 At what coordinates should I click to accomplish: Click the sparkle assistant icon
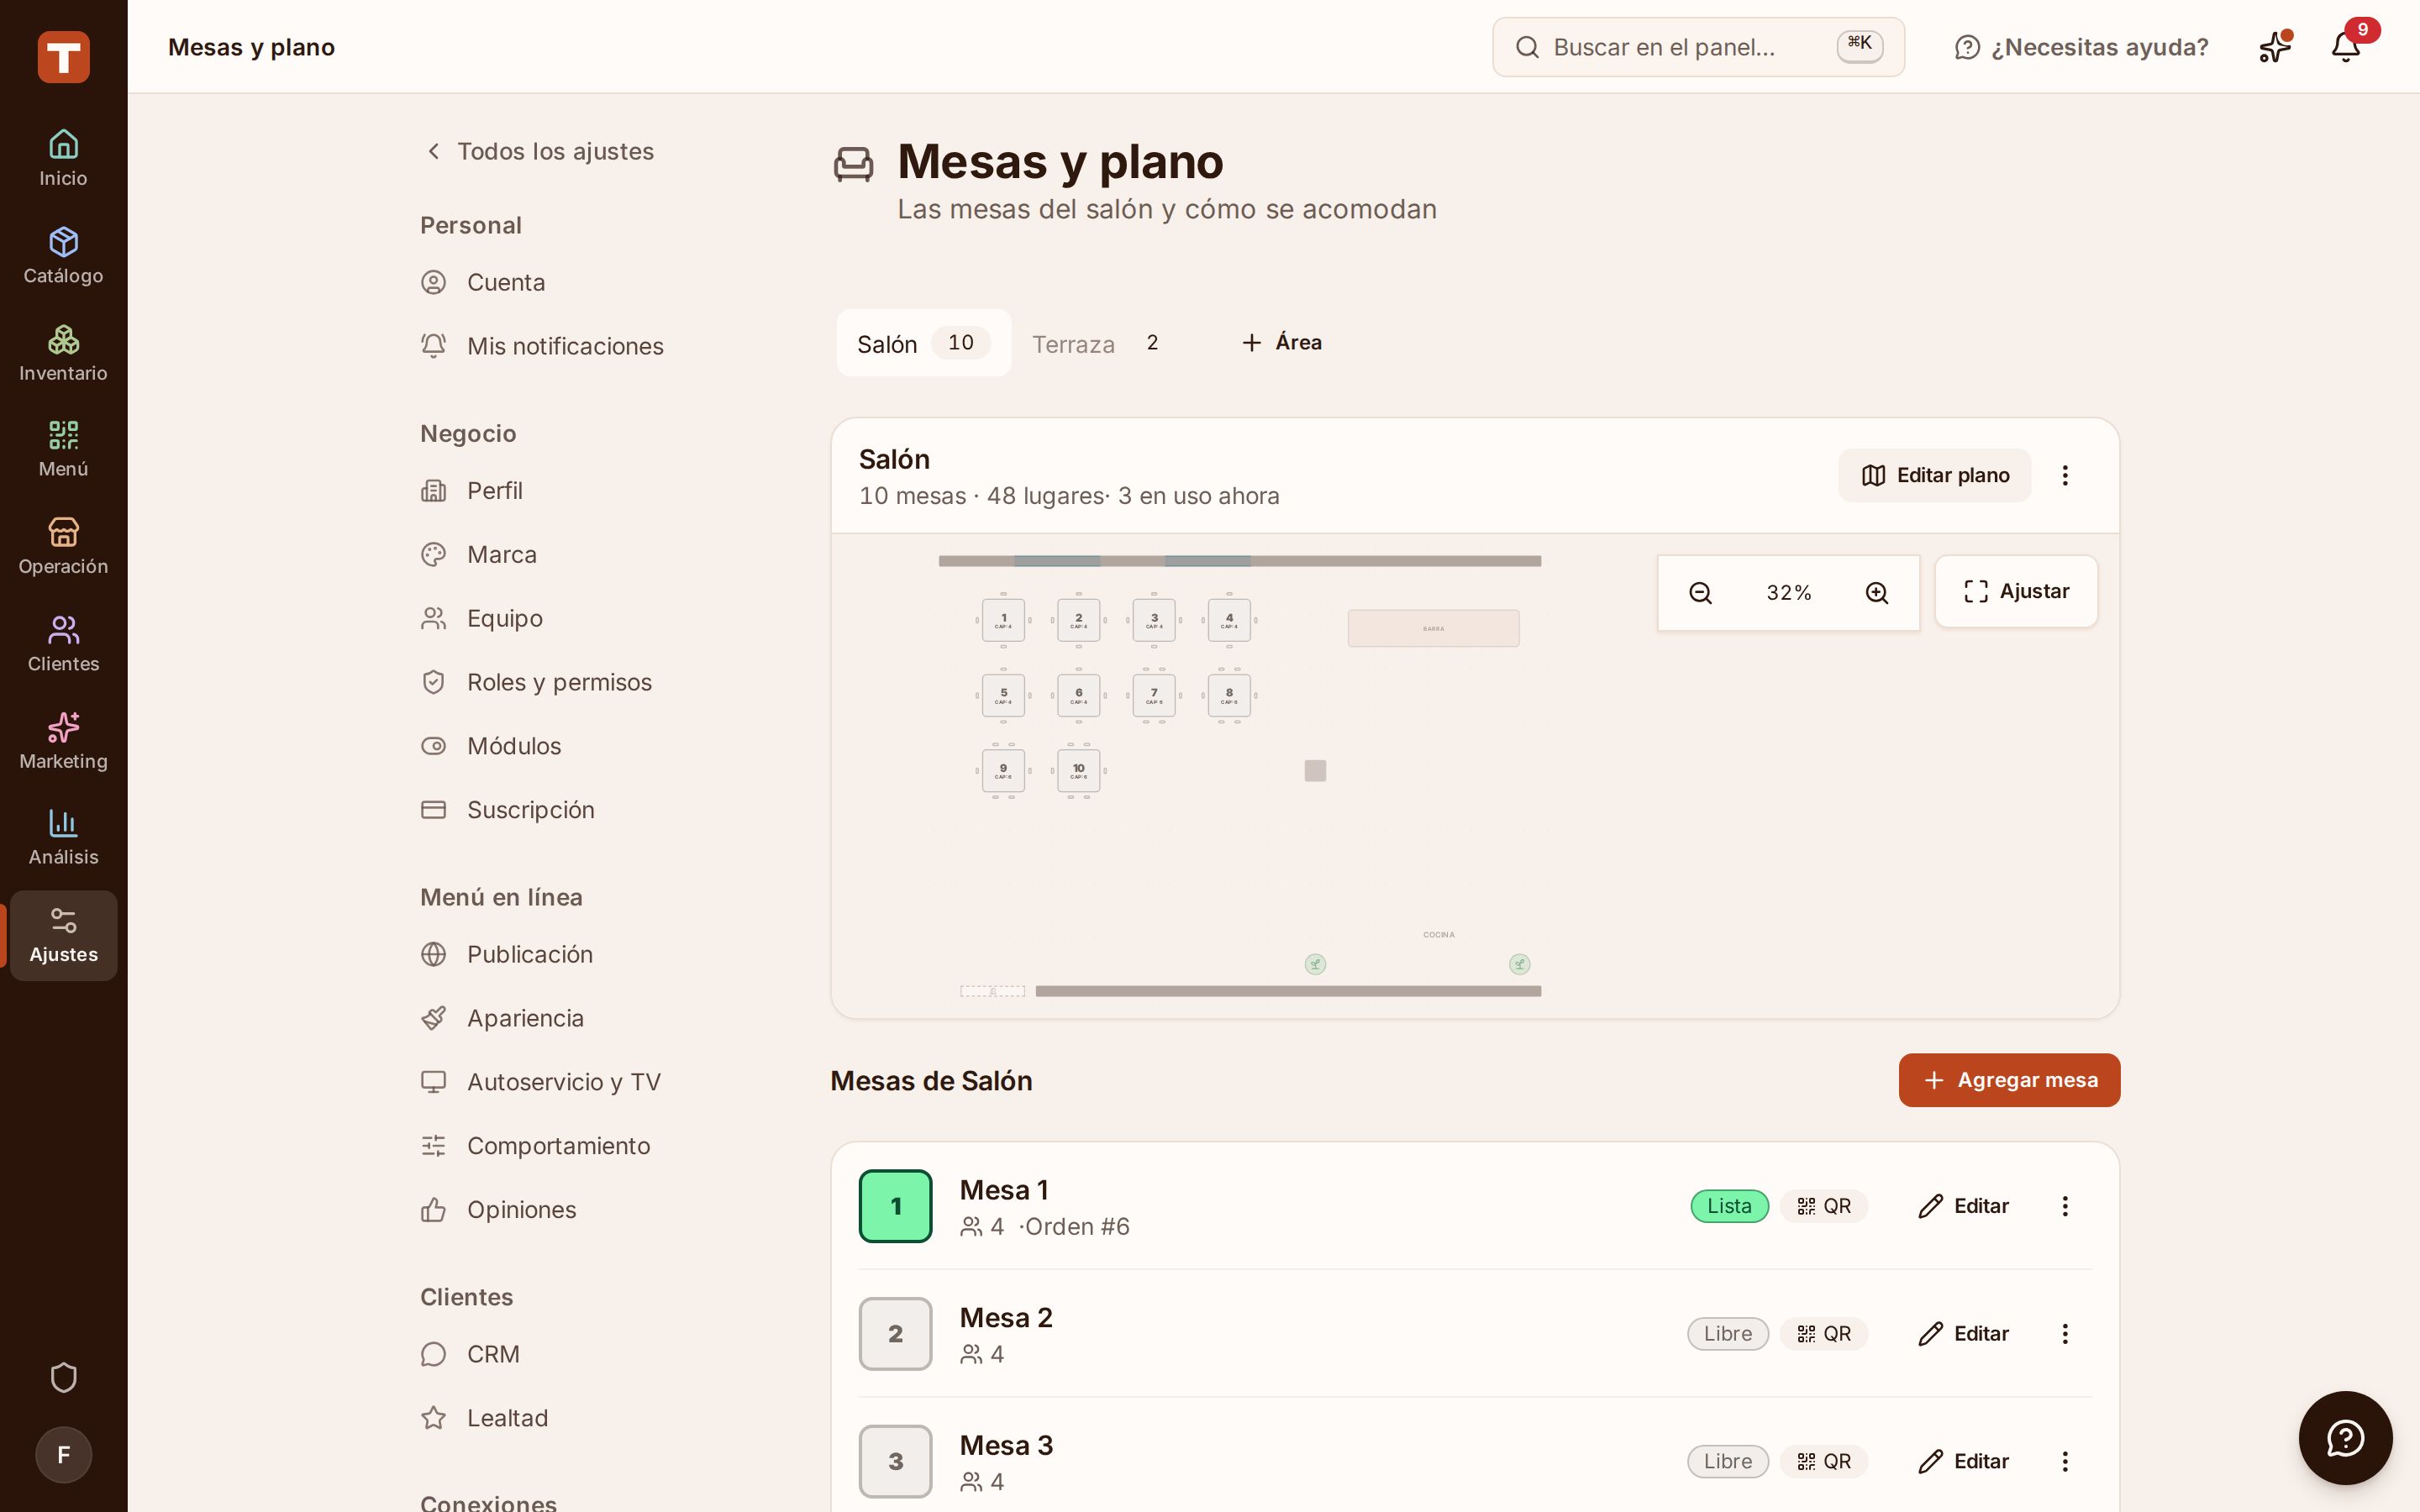[2274, 47]
